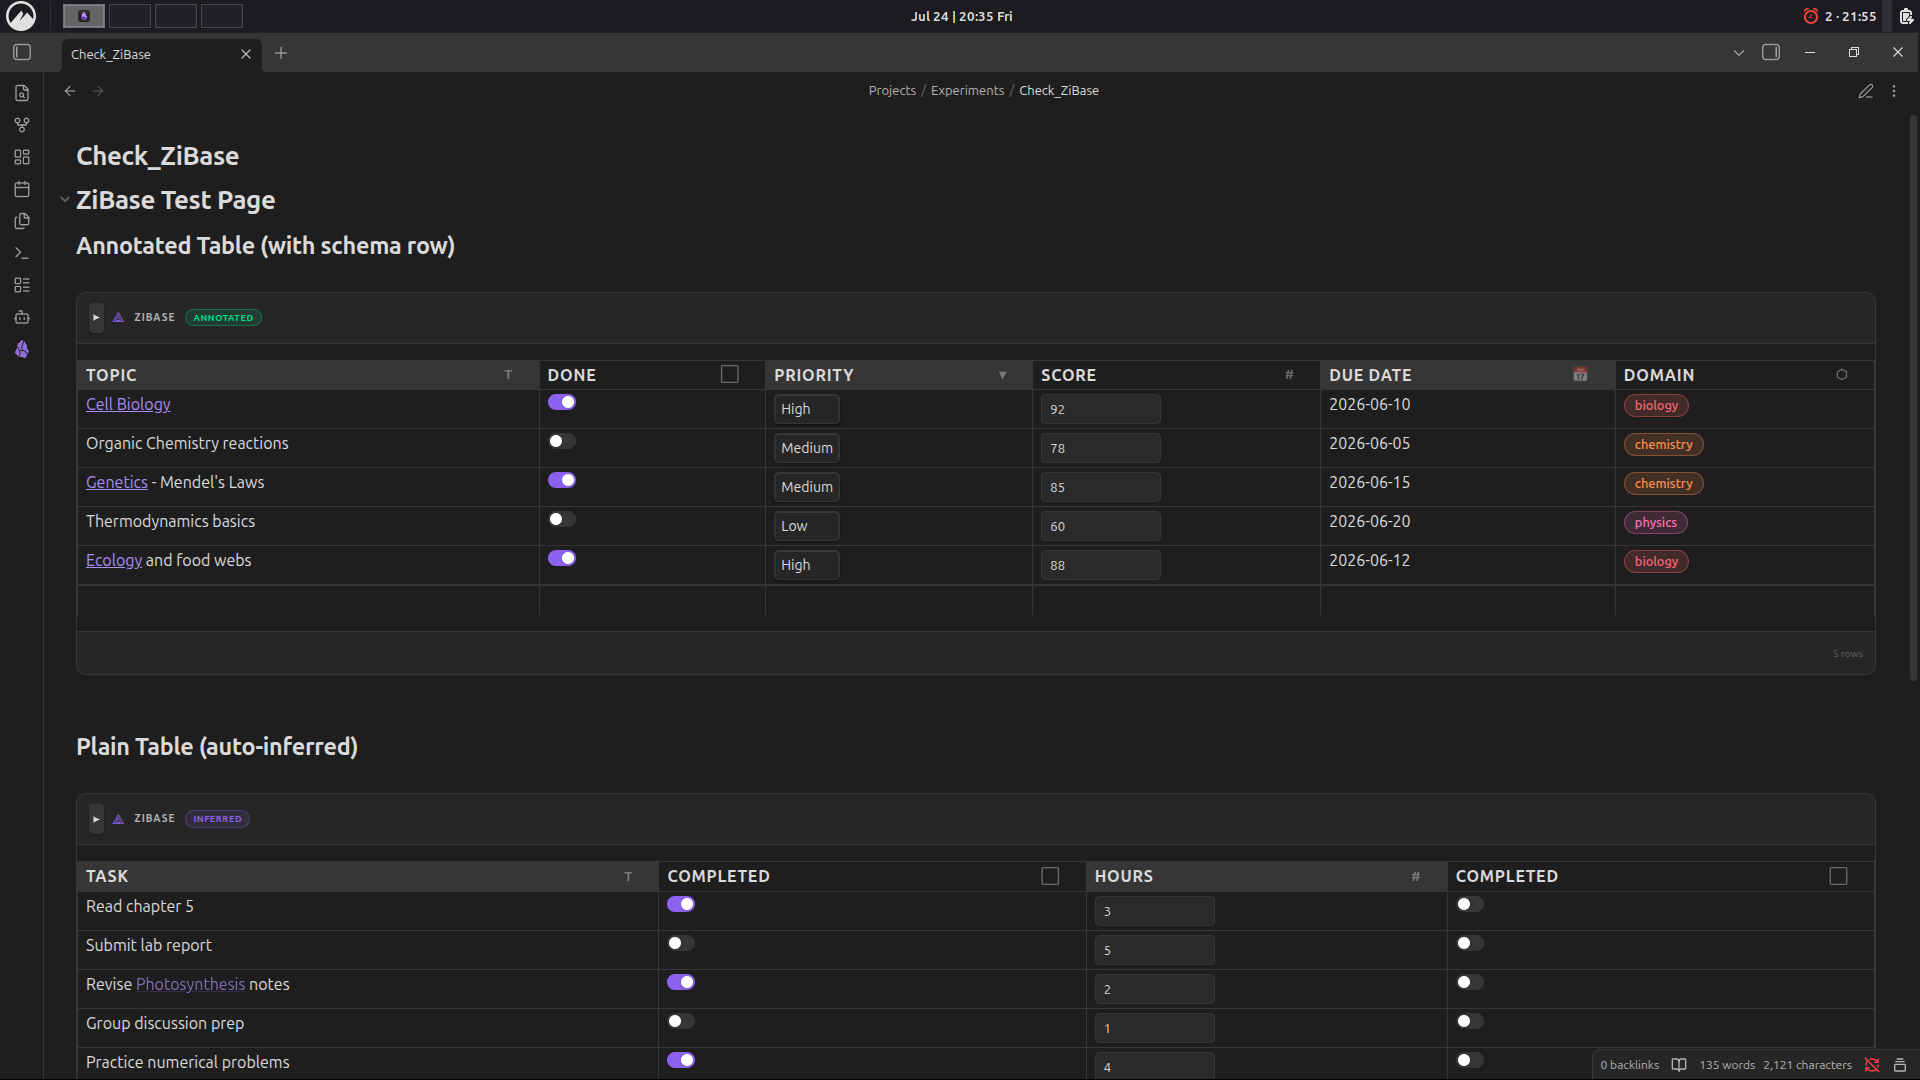
Task: Open Priority dropdown showing Low for Thermodynamics
Action: coord(806,526)
